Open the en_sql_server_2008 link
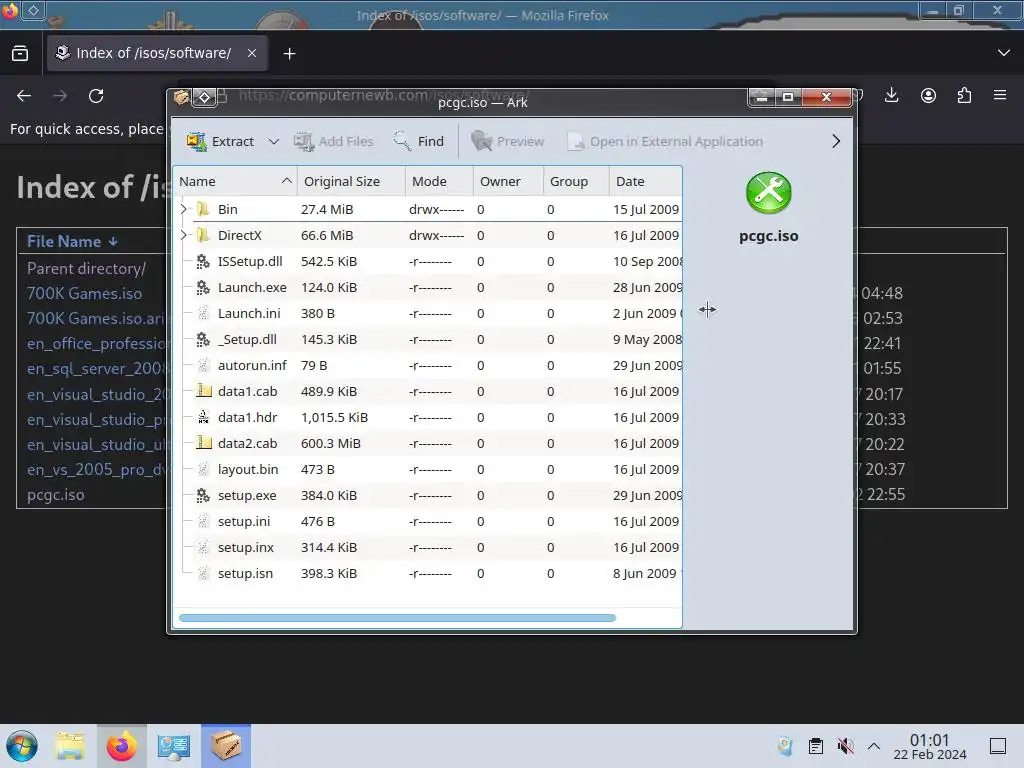 (96, 368)
